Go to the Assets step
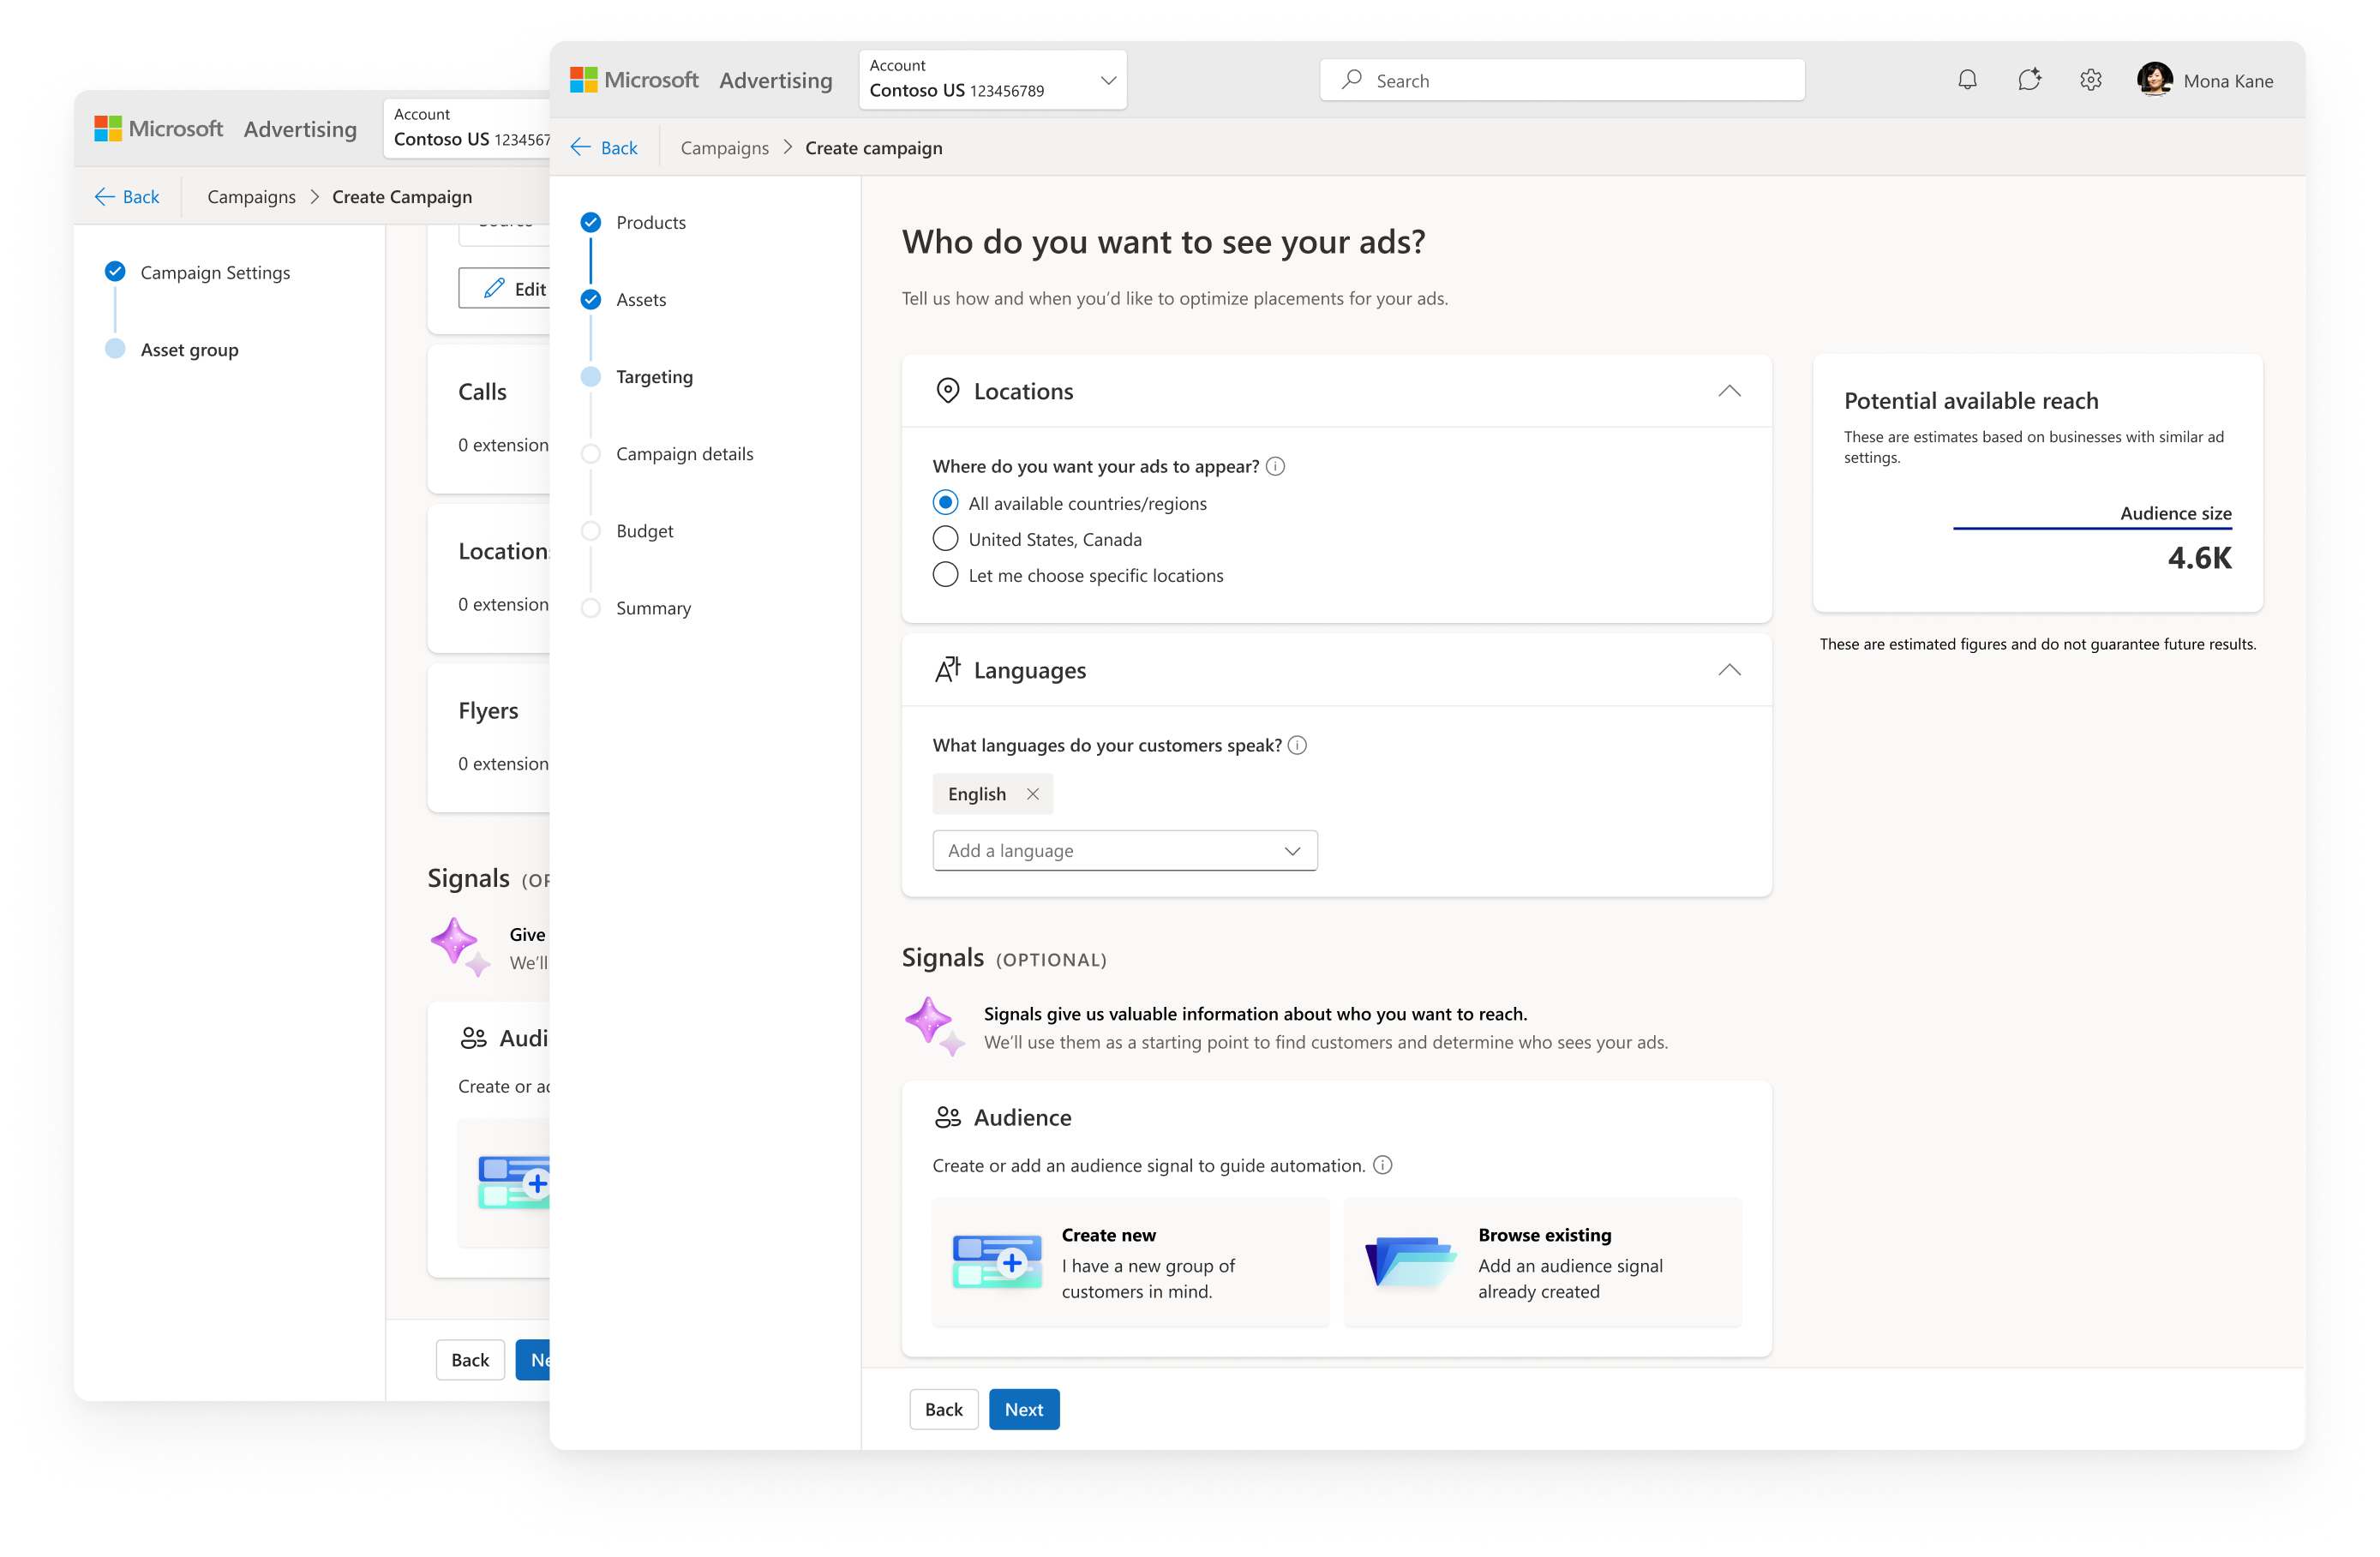This screenshot has height=1557, width=2380. (x=641, y=299)
